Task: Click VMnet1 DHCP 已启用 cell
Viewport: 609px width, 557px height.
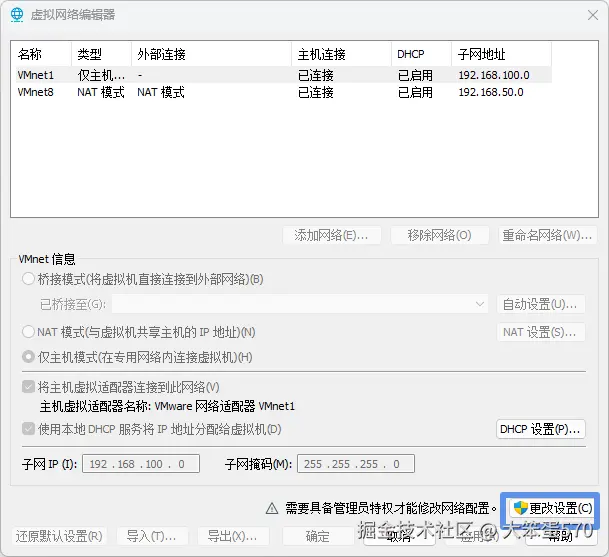Action: [x=416, y=75]
